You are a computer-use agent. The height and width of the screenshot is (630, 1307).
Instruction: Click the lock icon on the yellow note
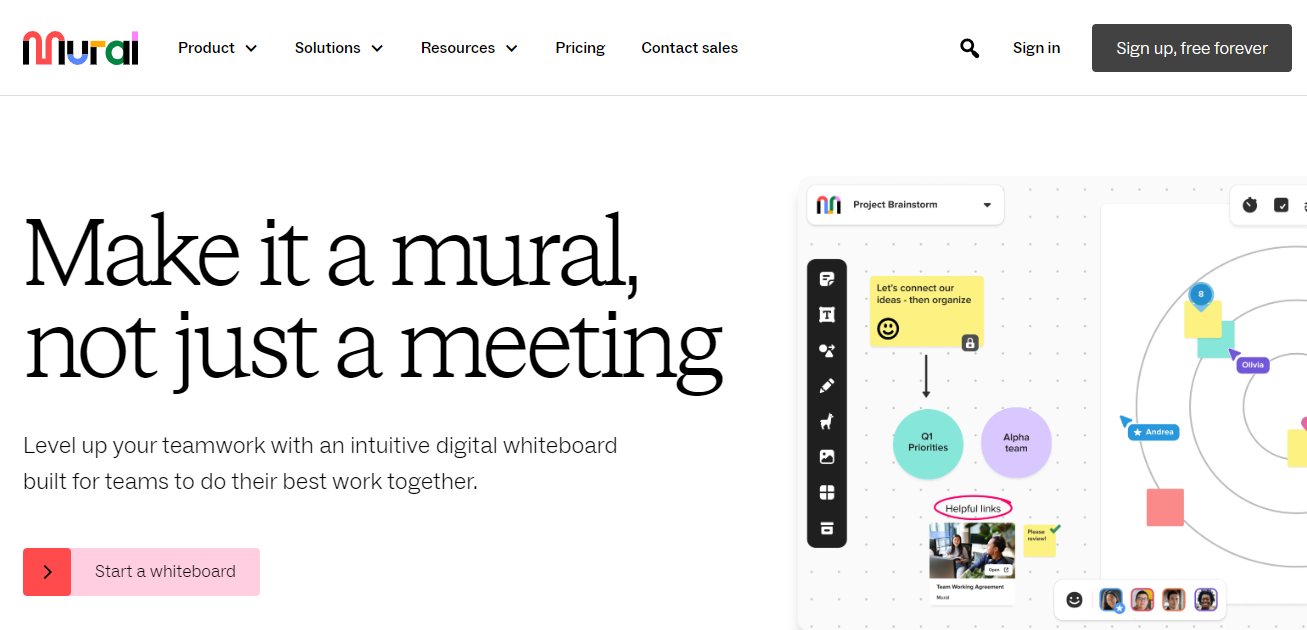click(969, 343)
